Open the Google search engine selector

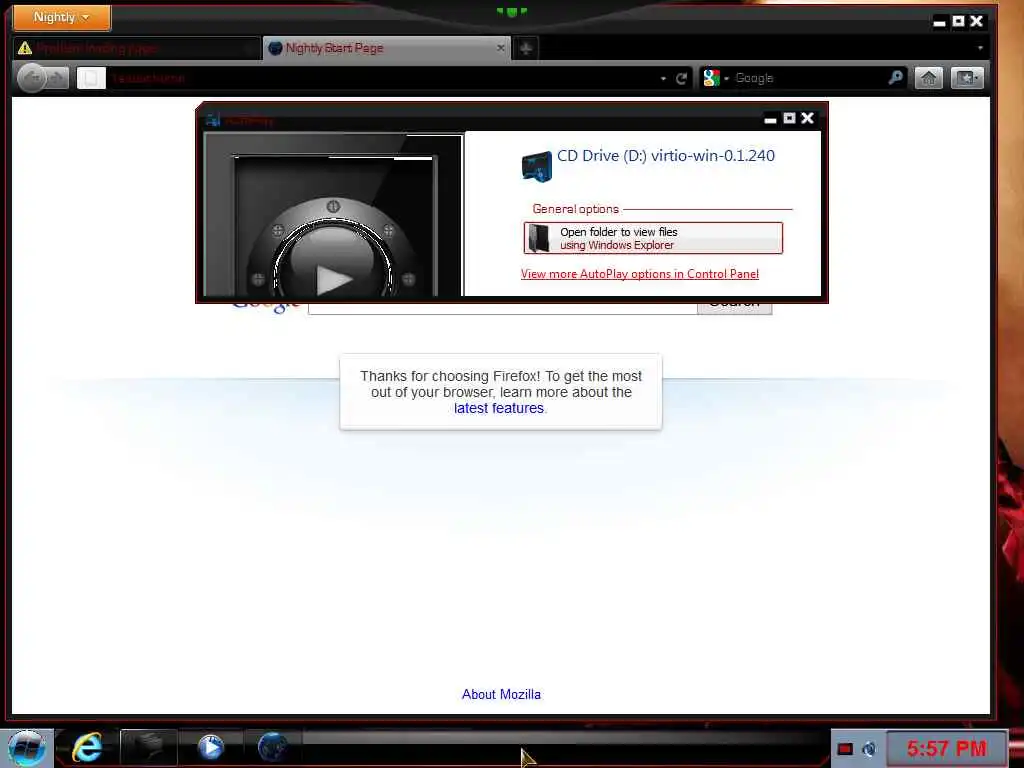(x=716, y=78)
